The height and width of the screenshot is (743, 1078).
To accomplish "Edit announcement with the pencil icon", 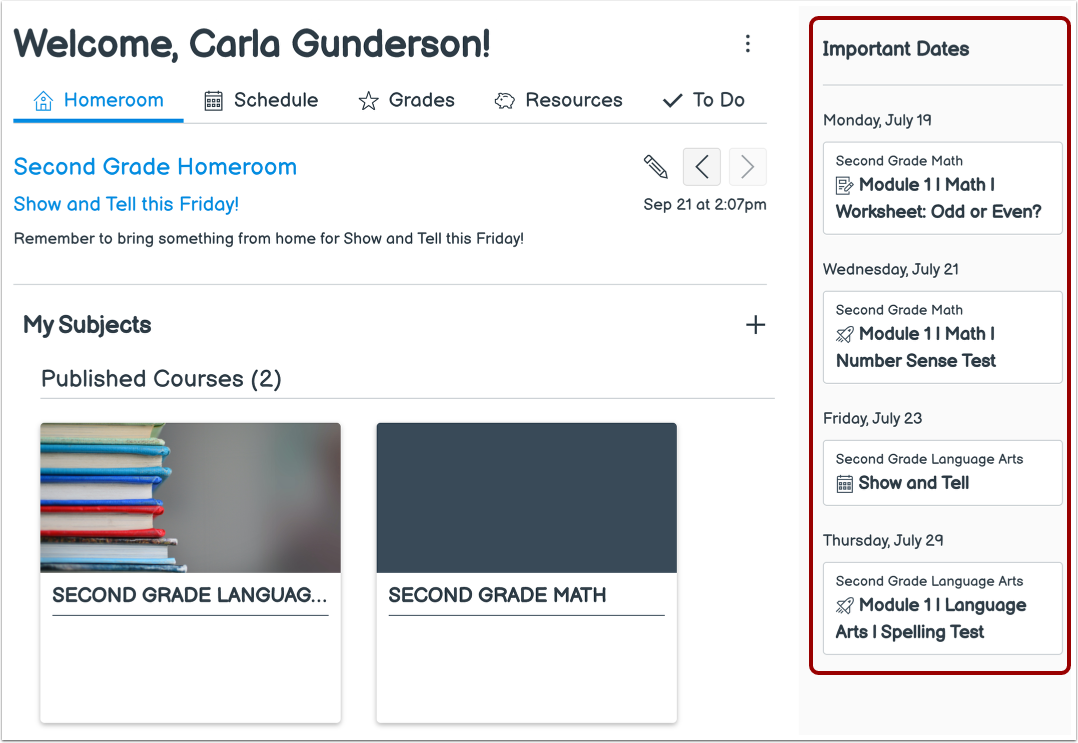I will click(655, 166).
